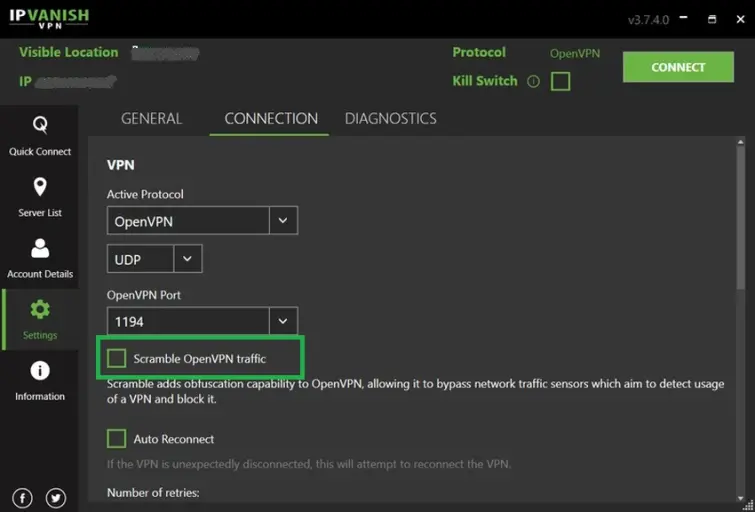755x512 pixels.
Task: Expand the Active Protocol dropdown arrow
Action: pyautogui.click(x=283, y=221)
